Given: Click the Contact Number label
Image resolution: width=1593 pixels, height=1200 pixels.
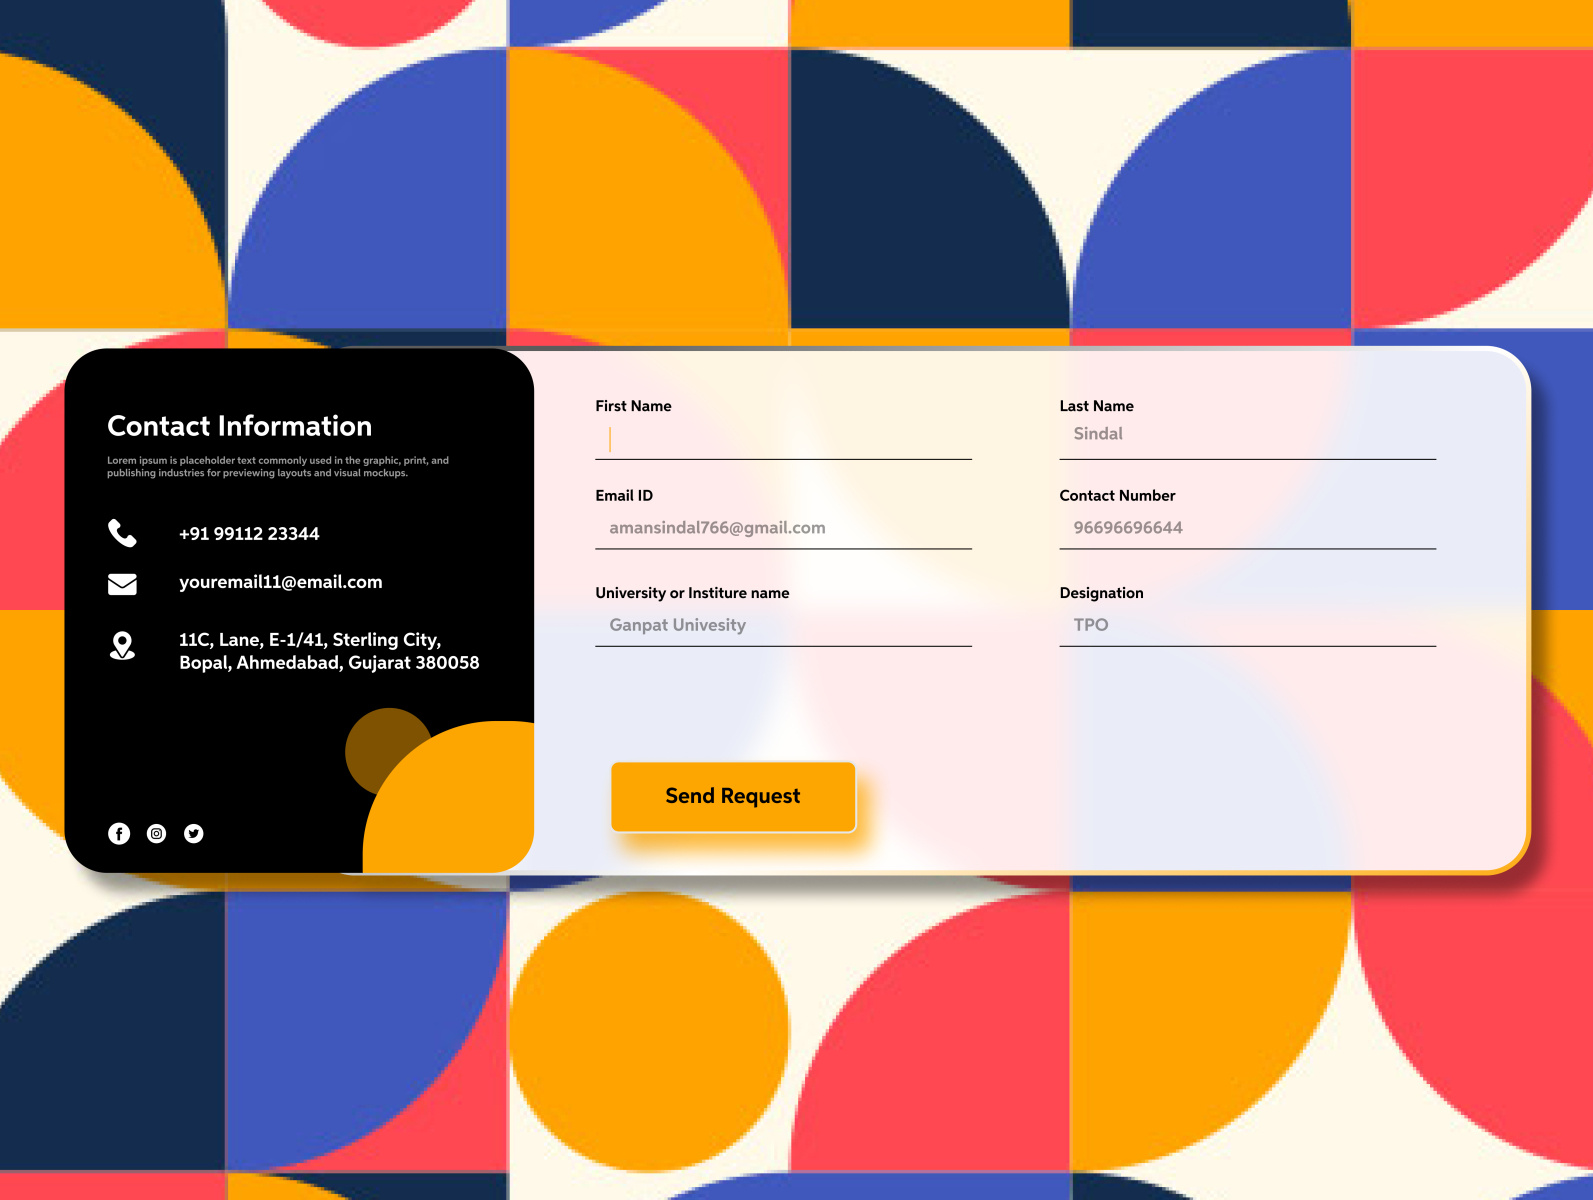Looking at the screenshot, I should click(x=1118, y=496).
